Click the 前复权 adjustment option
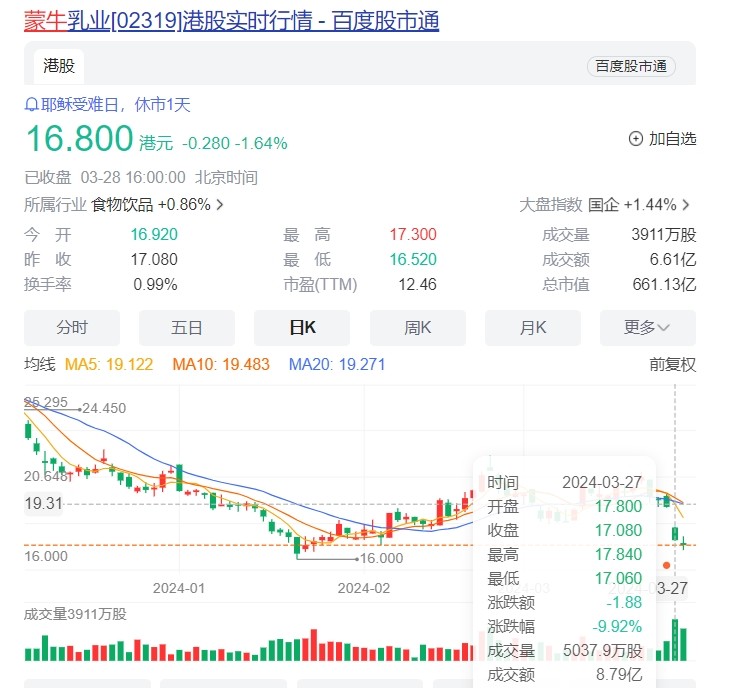 click(x=672, y=364)
